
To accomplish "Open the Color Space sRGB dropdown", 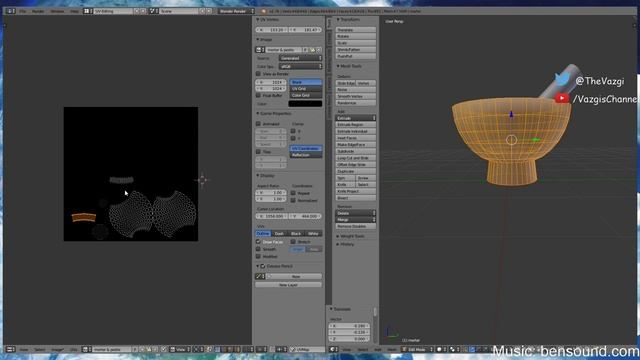I will point(300,66).
